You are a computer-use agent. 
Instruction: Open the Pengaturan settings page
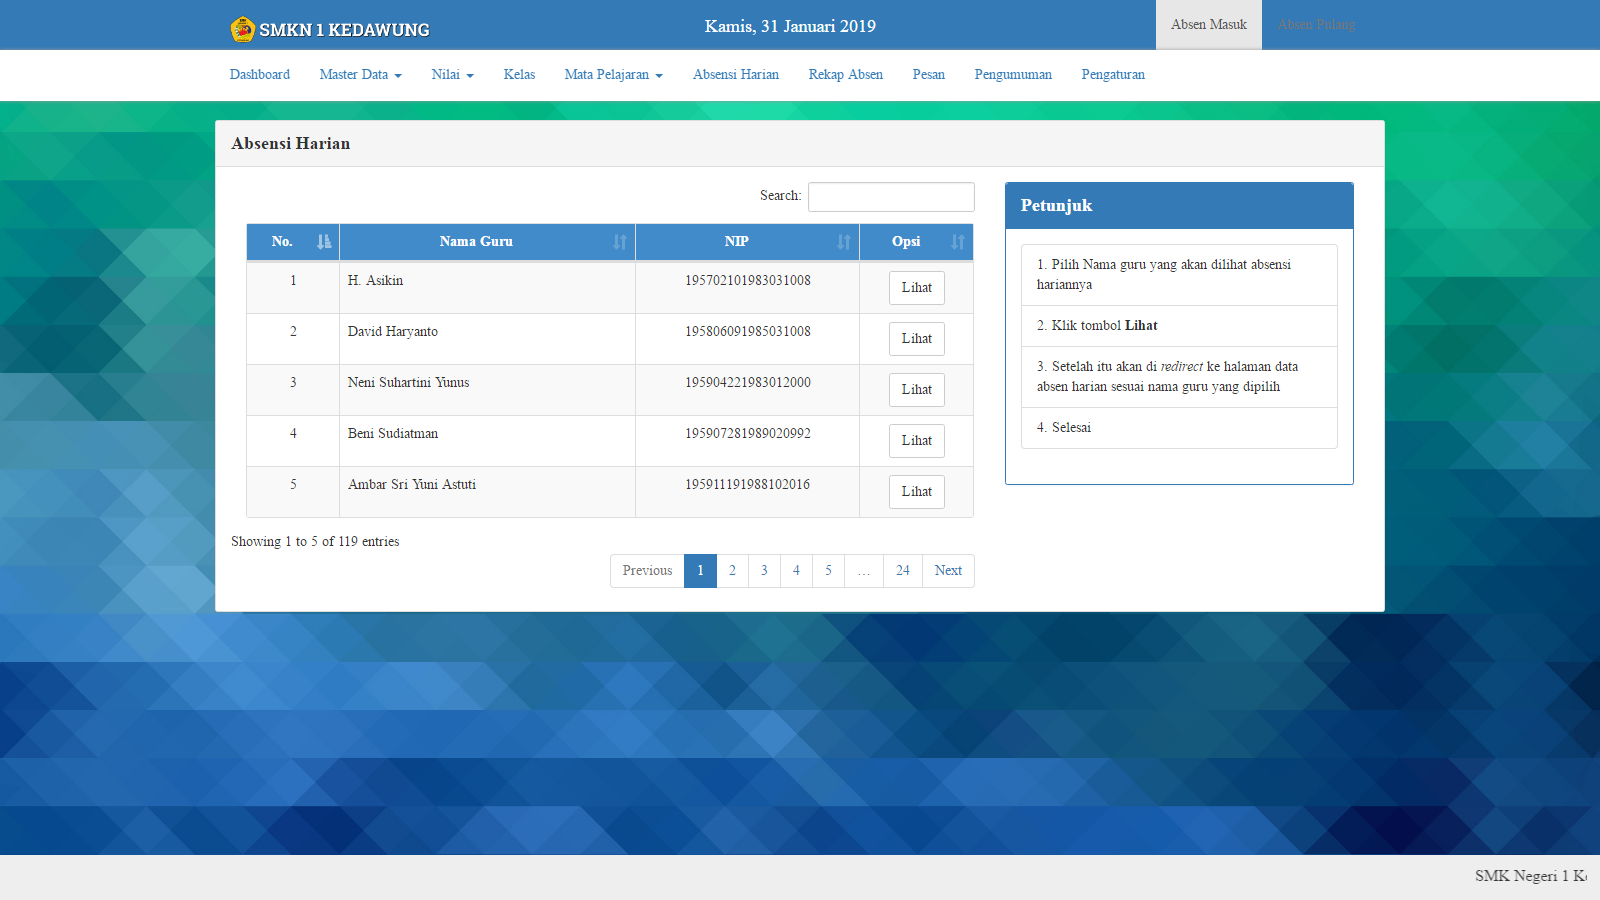pos(1113,74)
